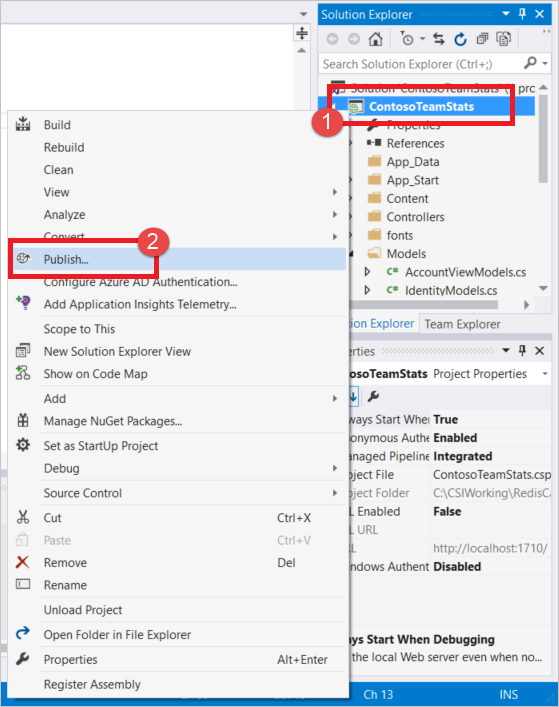Screen dimensions: 559x707
Task: Open the search options dropdown arrow
Action: pyautogui.click(x=545, y=64)
